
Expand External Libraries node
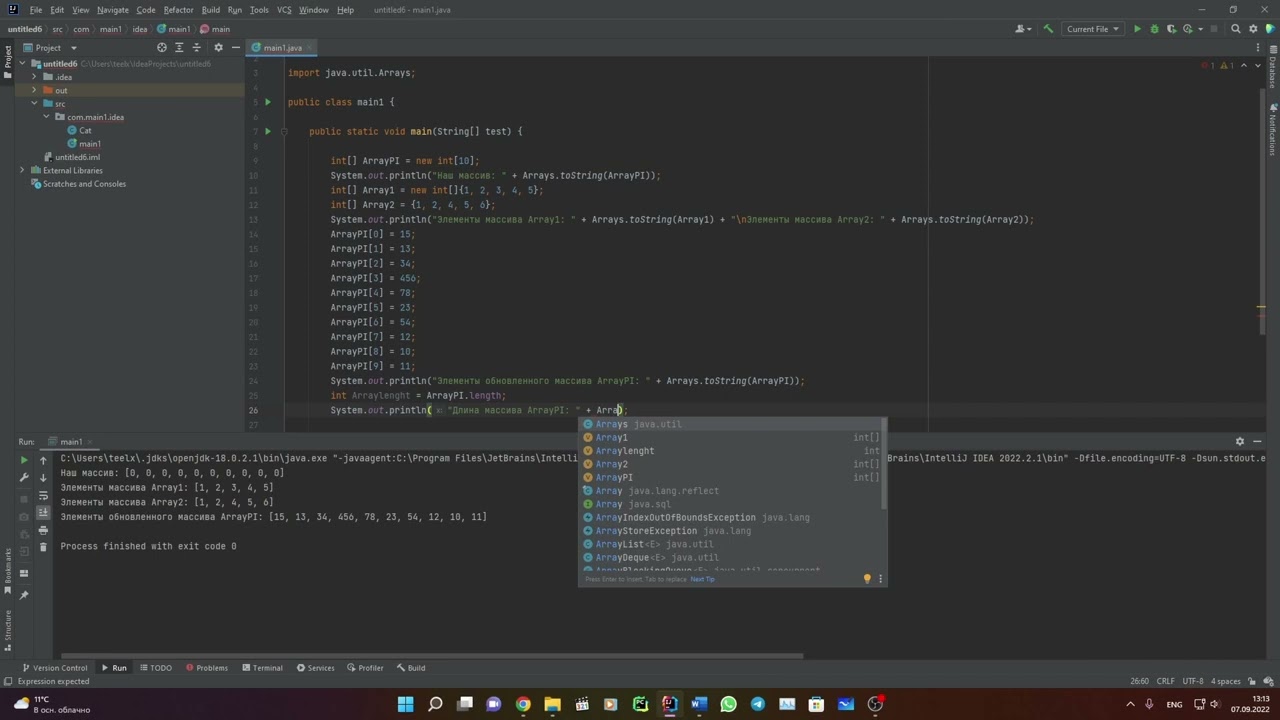pos(23,170)
